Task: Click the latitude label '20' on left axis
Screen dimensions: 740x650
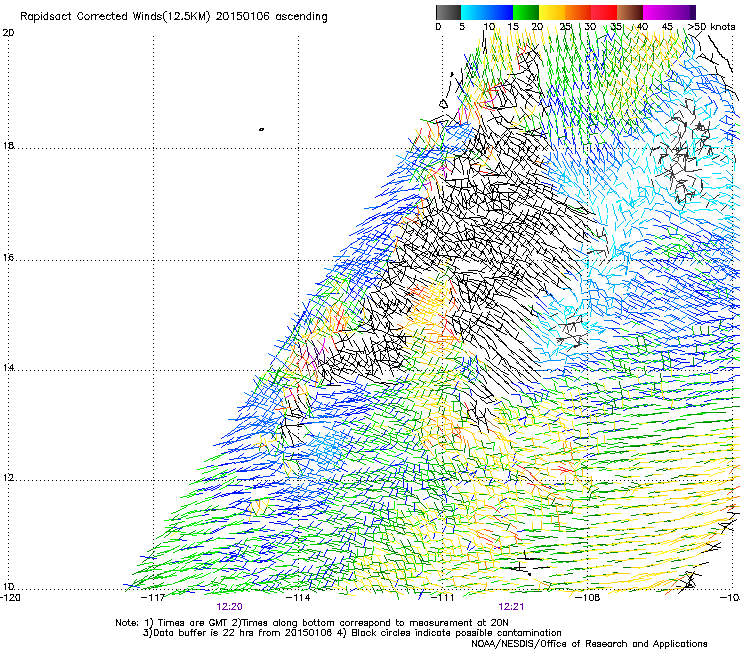Action: (x=8, y=33)
